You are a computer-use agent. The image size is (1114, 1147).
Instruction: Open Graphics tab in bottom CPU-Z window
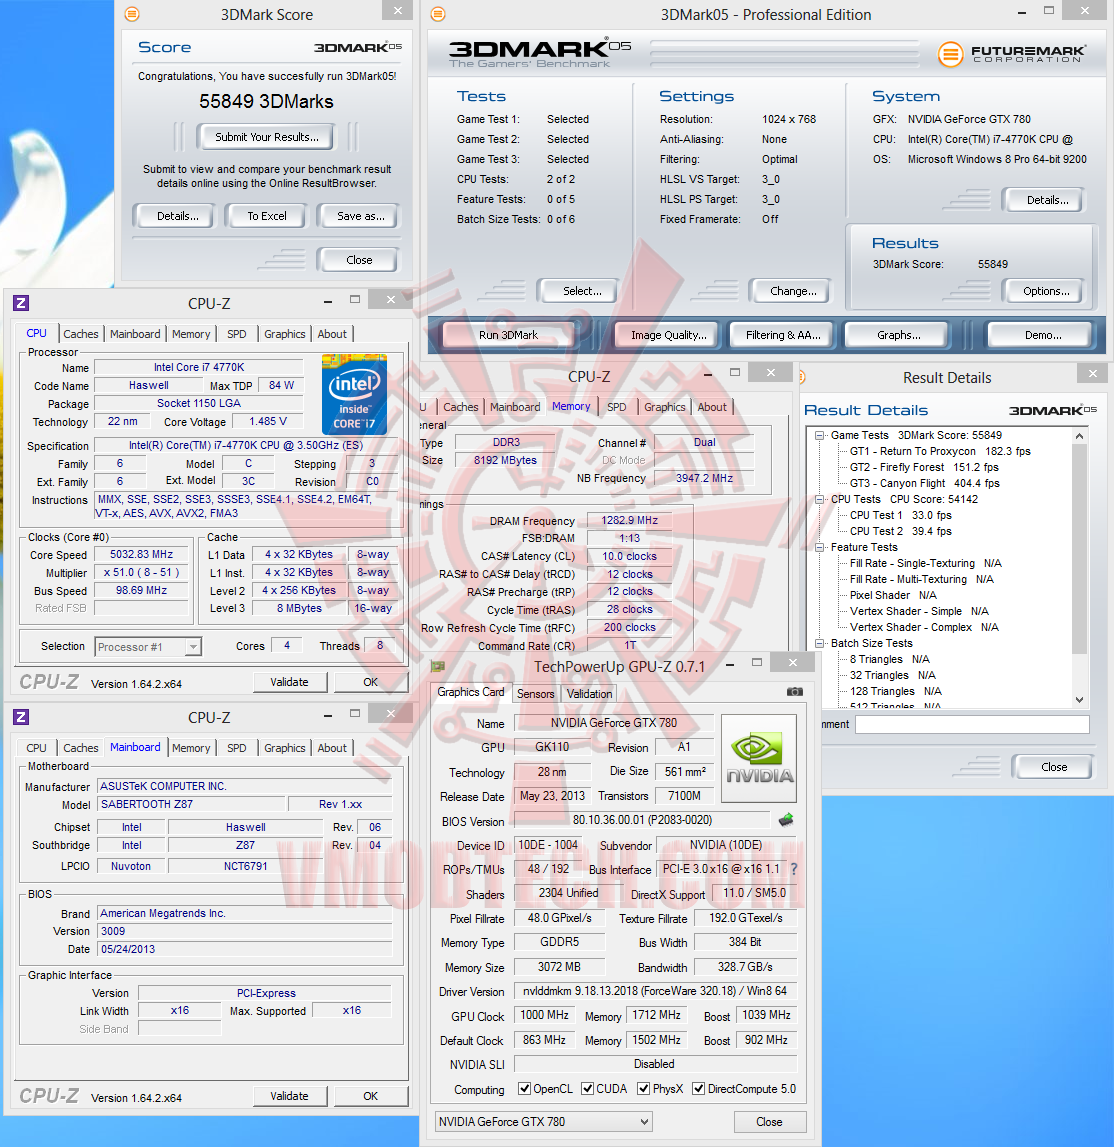285,748
